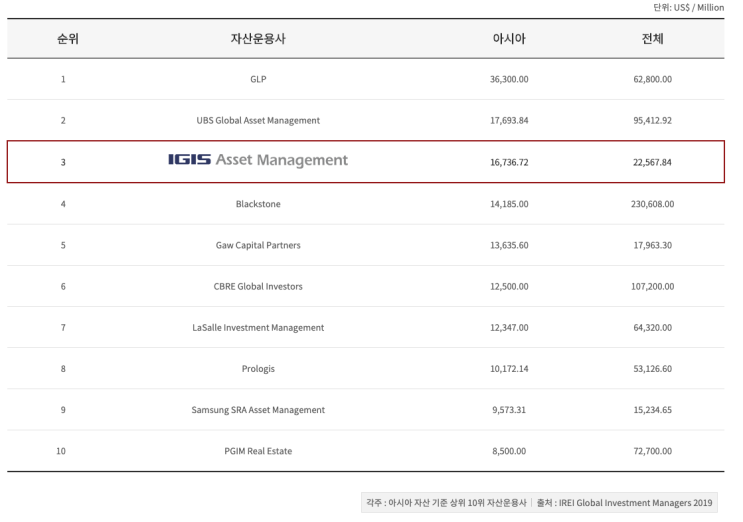Click PGIM Real Estate name
This screenshot has width=743, height=522.
(258, 451)
